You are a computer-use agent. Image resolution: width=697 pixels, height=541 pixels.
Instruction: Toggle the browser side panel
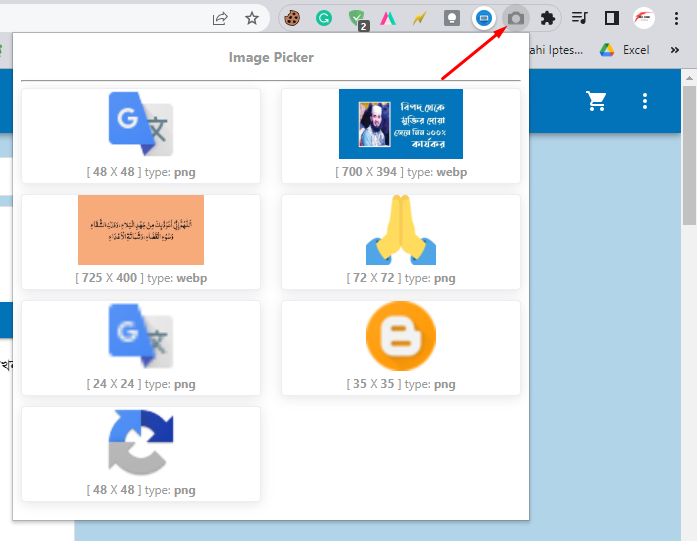point(612,18)
